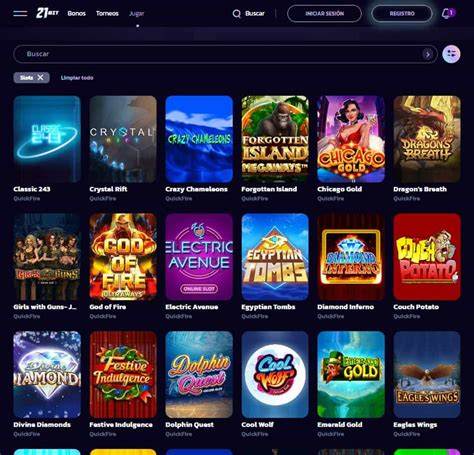Click the Registro button

click(x=402, y=14)
